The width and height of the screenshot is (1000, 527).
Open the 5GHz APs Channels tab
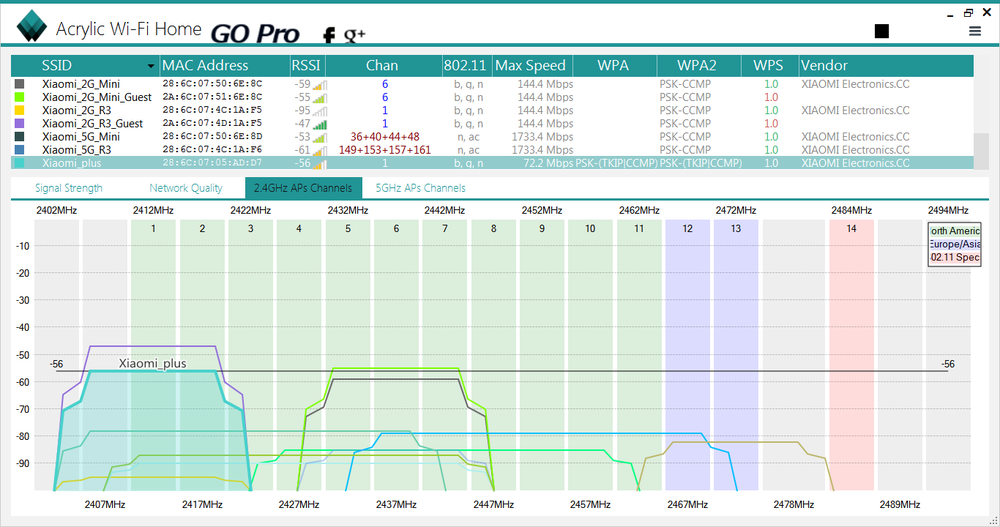[420, 187]
